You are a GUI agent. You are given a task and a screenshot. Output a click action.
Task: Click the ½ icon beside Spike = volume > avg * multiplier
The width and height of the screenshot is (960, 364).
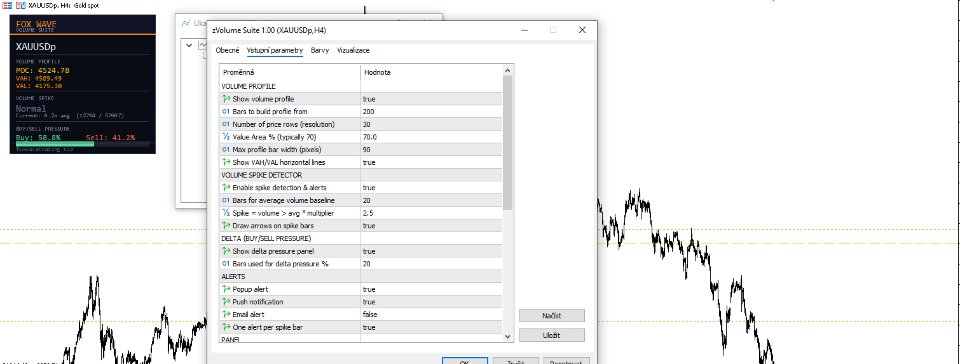(x=226, y=213)
